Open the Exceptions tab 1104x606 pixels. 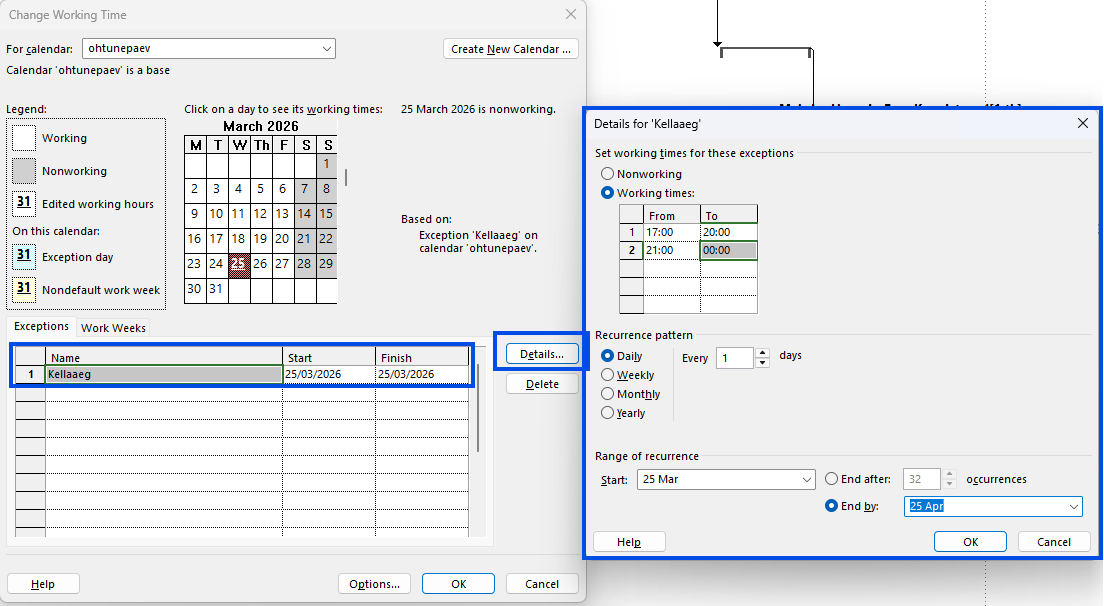click(41, 327)
